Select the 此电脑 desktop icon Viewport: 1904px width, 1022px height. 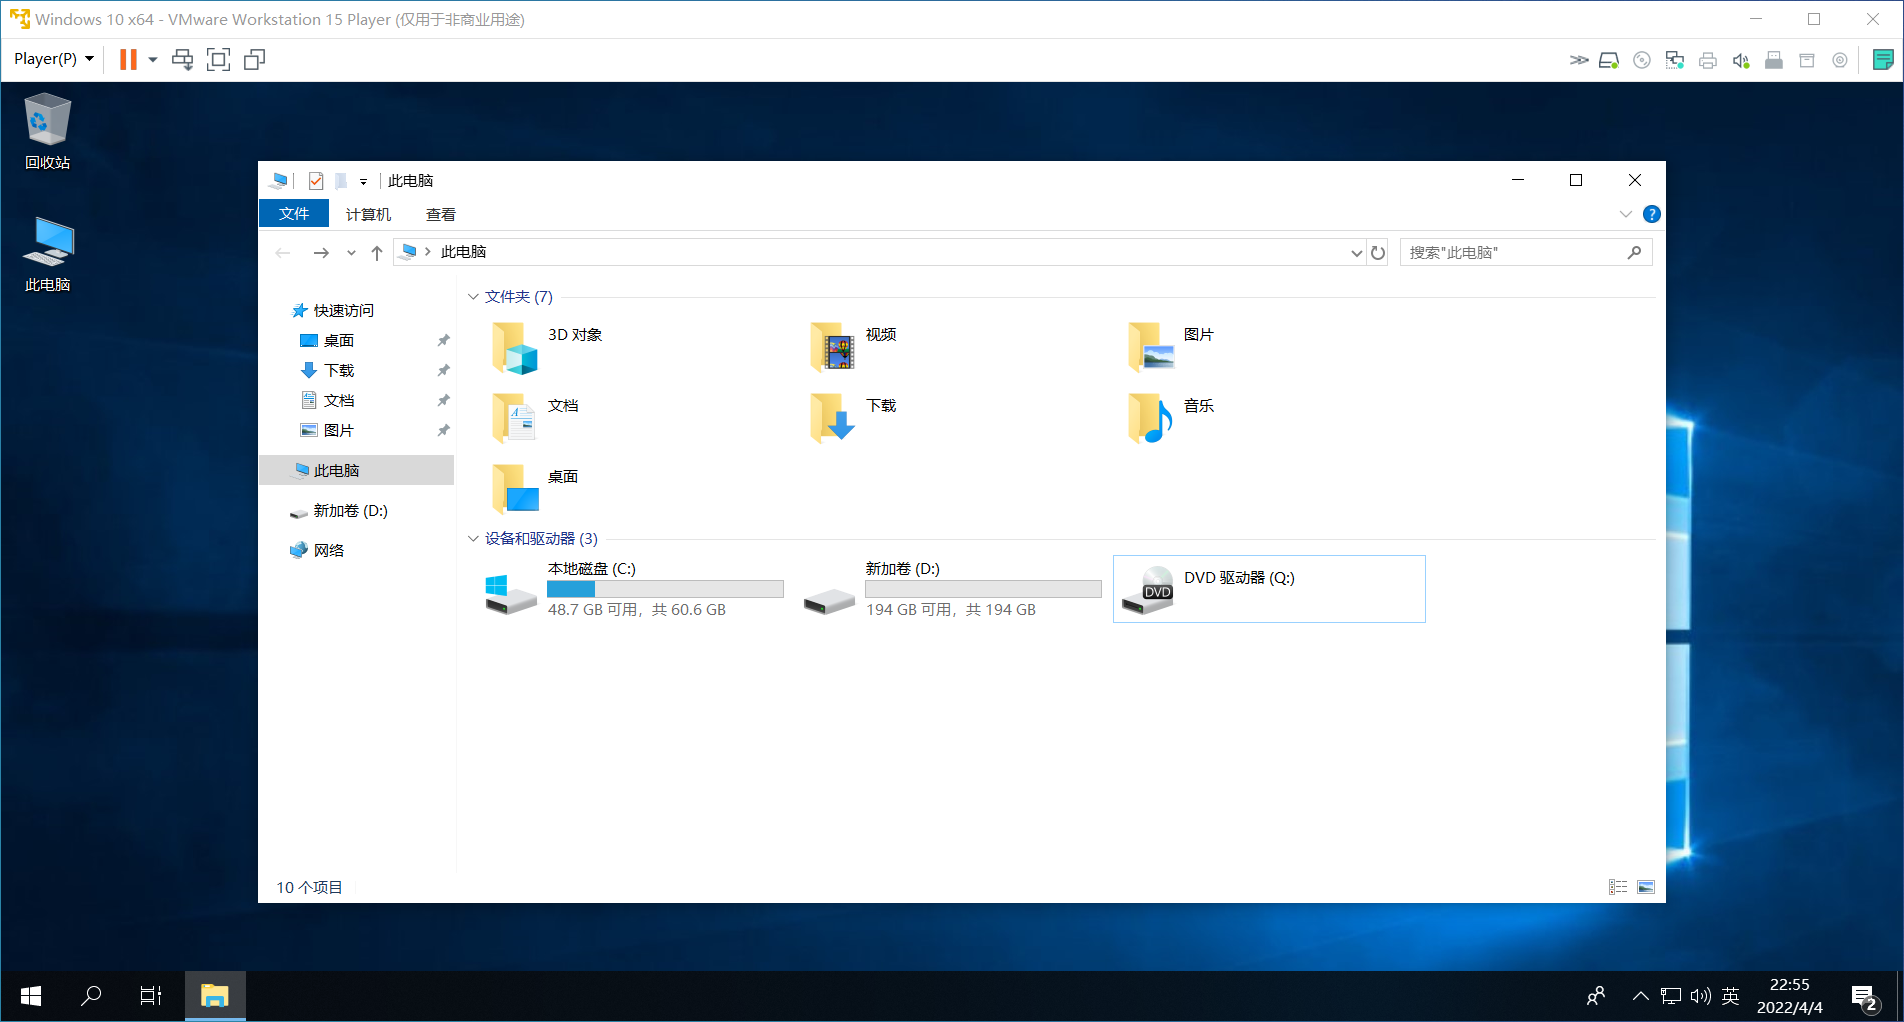coord(47,254)
